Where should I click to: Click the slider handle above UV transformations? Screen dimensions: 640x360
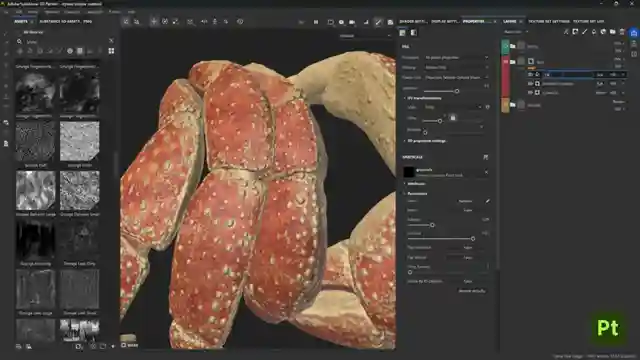click(x=457, y=91)
